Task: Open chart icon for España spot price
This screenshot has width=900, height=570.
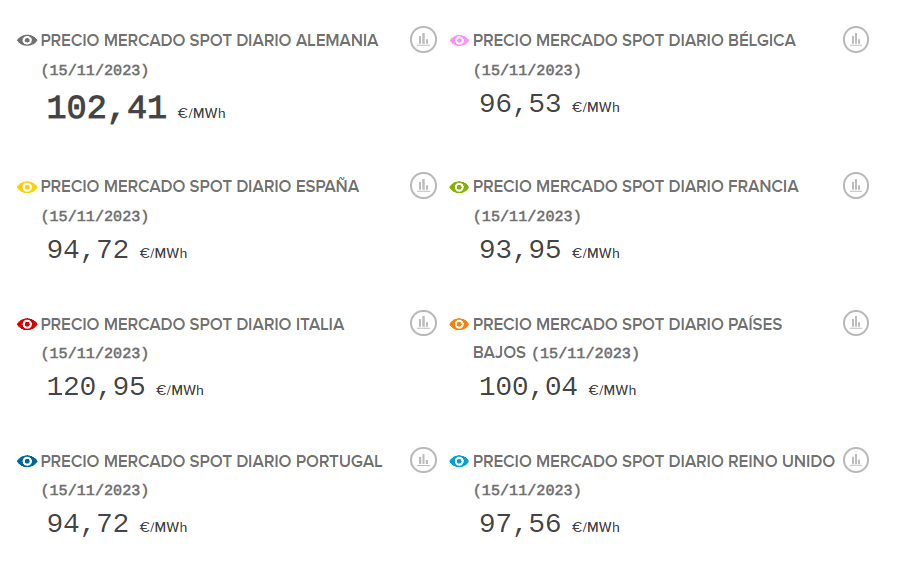Action: pyautogui.click(x=423, y=185)
